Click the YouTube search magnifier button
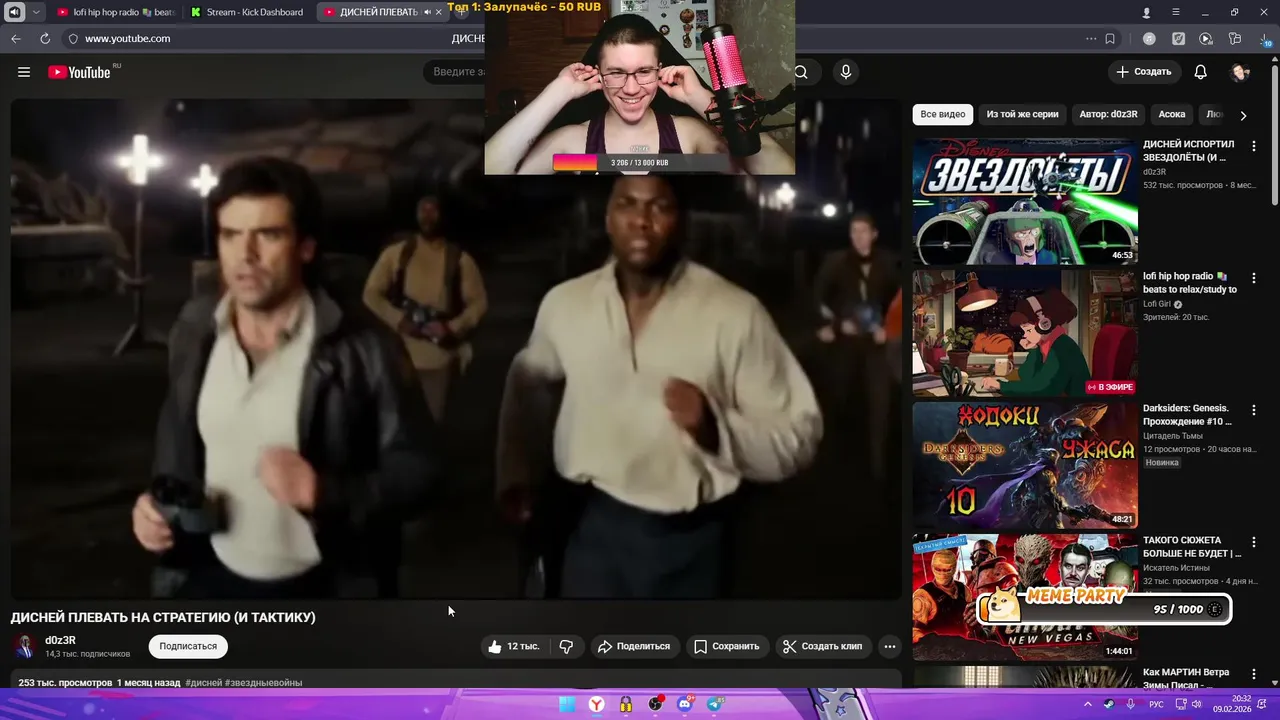Image resolution: width=1280 pixels, height=720 pixels. click(801, 72)
